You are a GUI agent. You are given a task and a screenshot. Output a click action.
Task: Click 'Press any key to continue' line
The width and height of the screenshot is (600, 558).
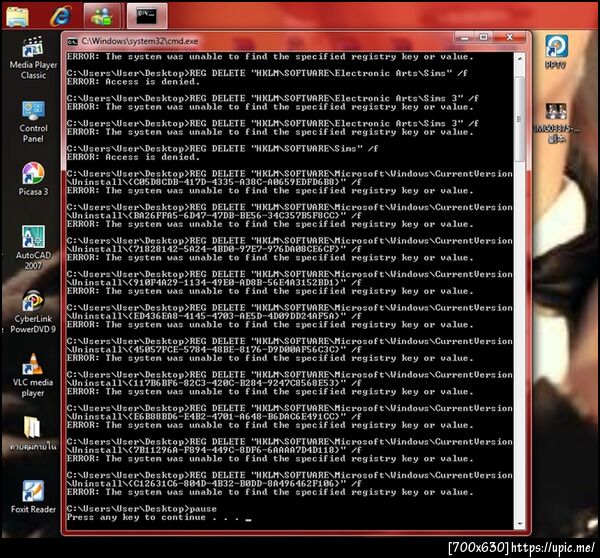[x=159, y=518]
